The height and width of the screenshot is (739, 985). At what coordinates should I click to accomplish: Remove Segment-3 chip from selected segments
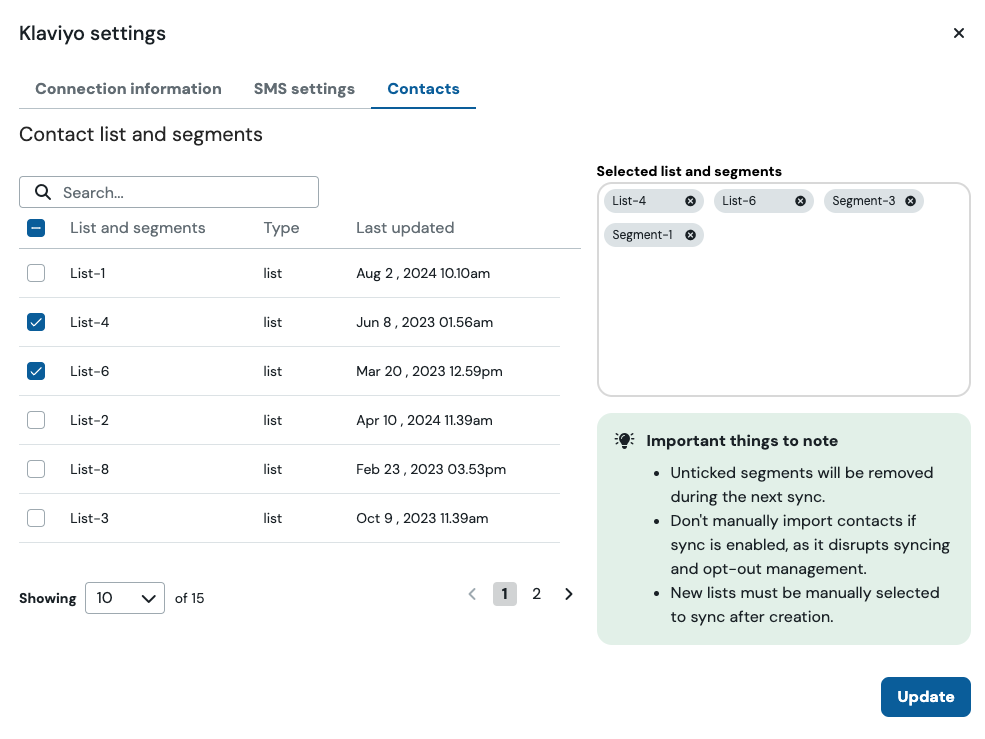point(910,201)
